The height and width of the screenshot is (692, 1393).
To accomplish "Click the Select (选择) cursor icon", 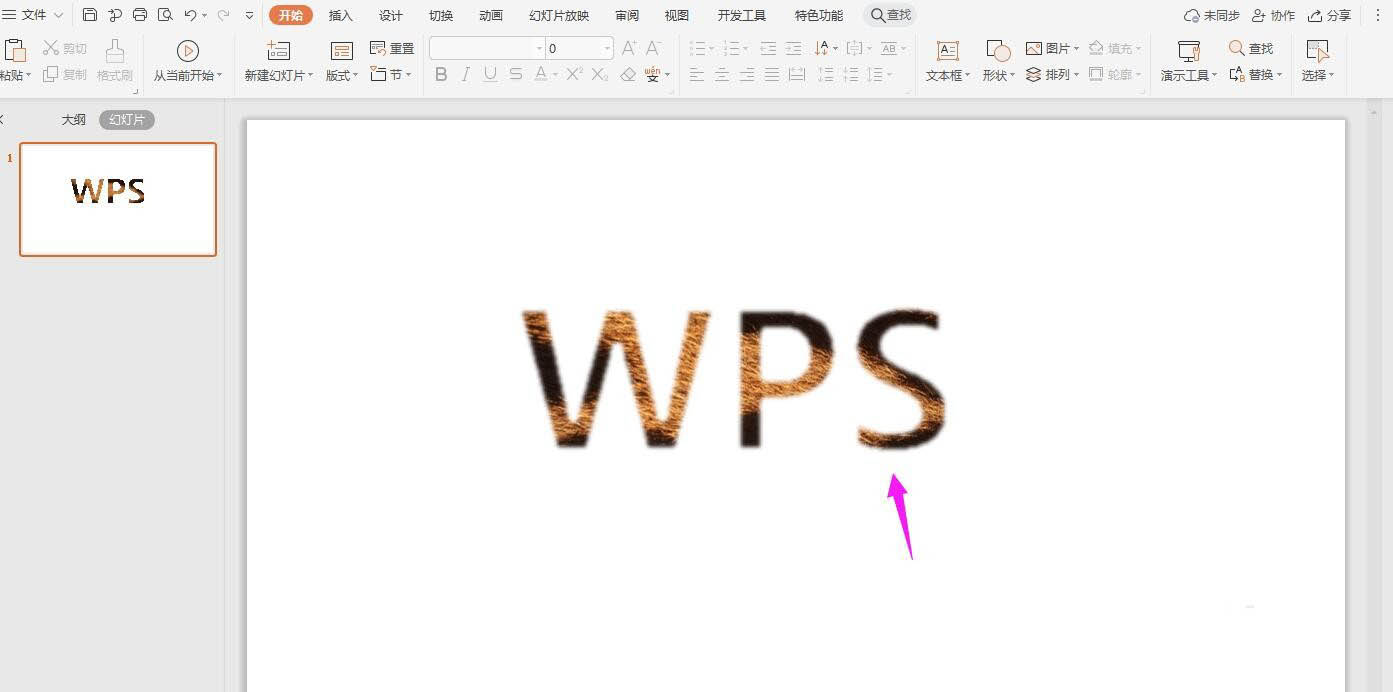I will click(x=1318, y=51).
